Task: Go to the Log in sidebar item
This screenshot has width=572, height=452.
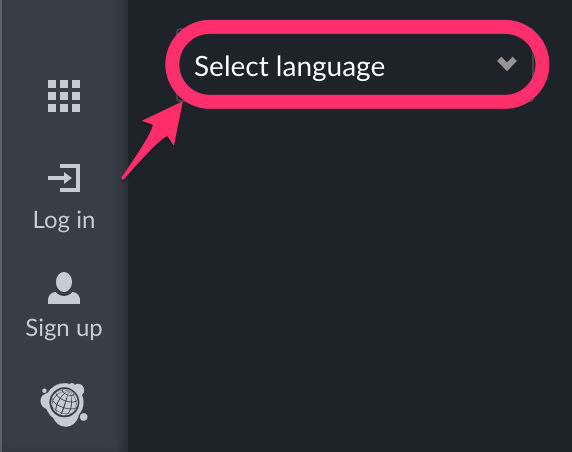Action: (x=64, y=198)
